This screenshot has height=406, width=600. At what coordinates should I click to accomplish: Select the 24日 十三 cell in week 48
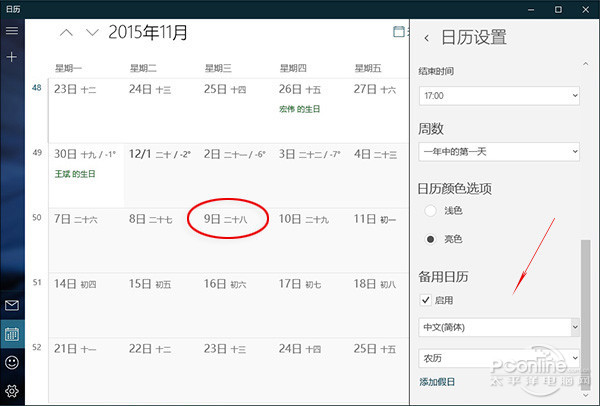click(x=161, y=111)
